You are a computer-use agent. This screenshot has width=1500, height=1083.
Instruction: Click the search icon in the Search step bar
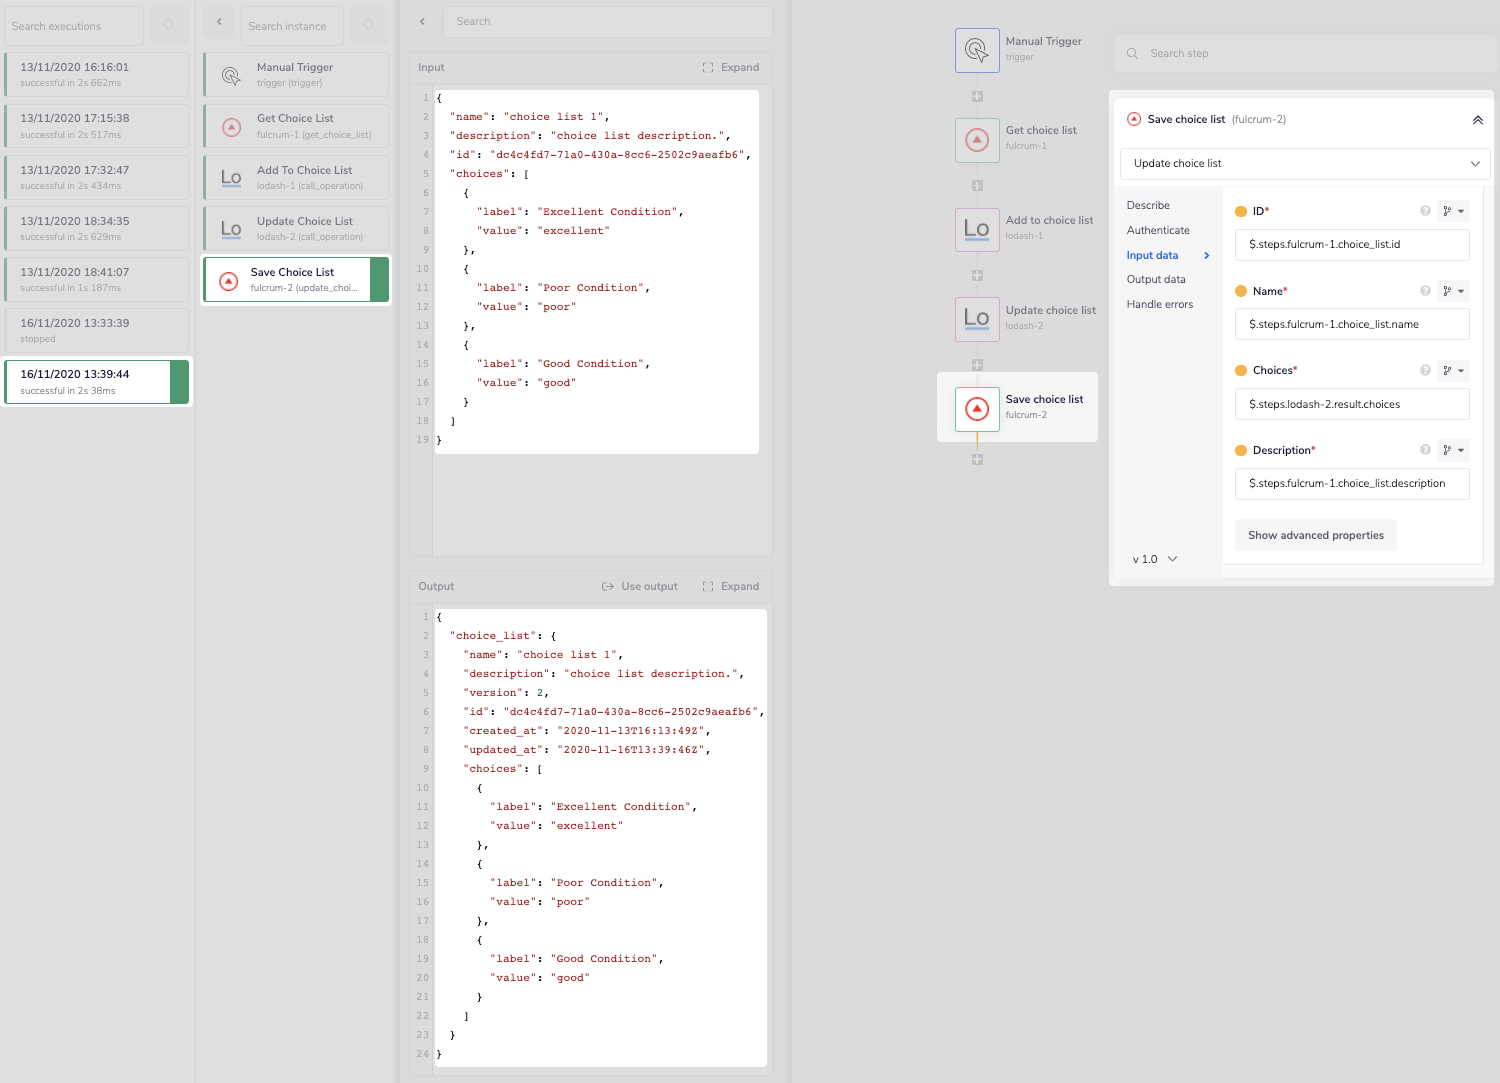[1131, 53]
